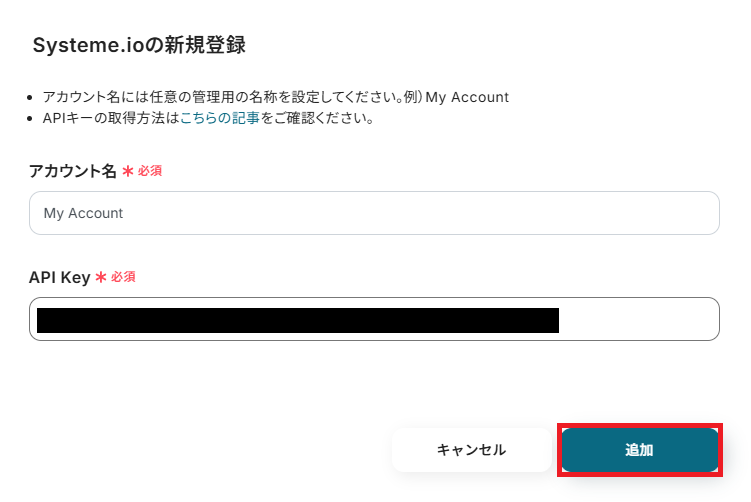The image size is (751, 502).
Task: Click the blacked-out API Key value
Action: click(297, 320)
